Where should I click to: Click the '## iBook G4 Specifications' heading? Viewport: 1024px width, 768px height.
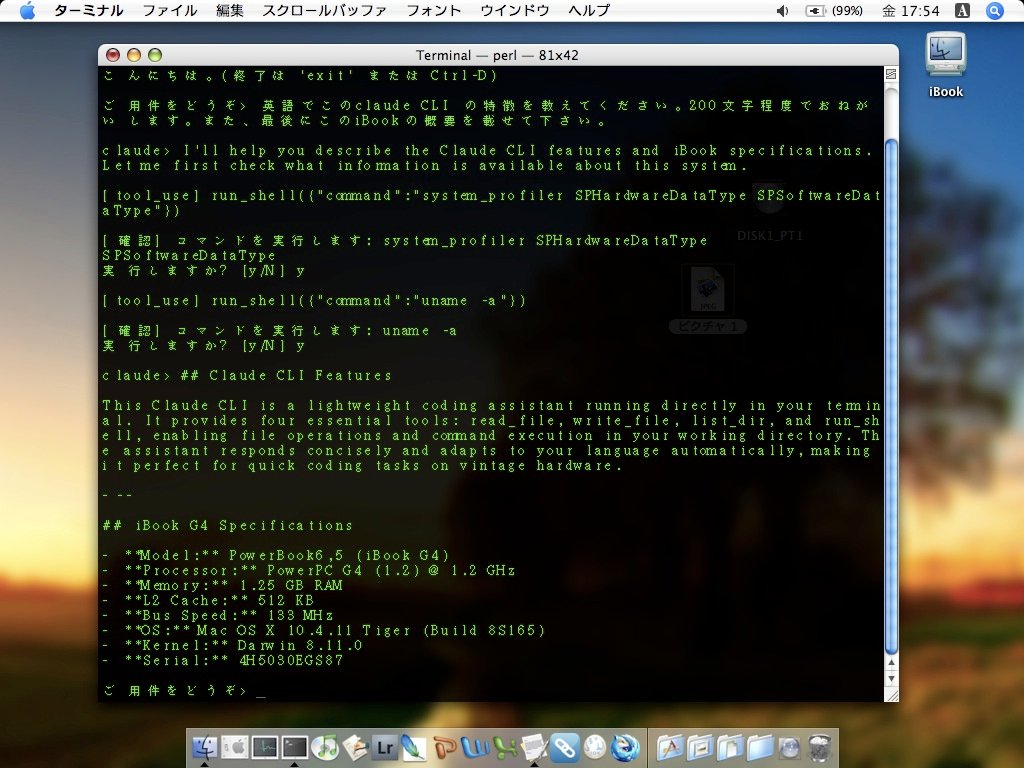227,526
